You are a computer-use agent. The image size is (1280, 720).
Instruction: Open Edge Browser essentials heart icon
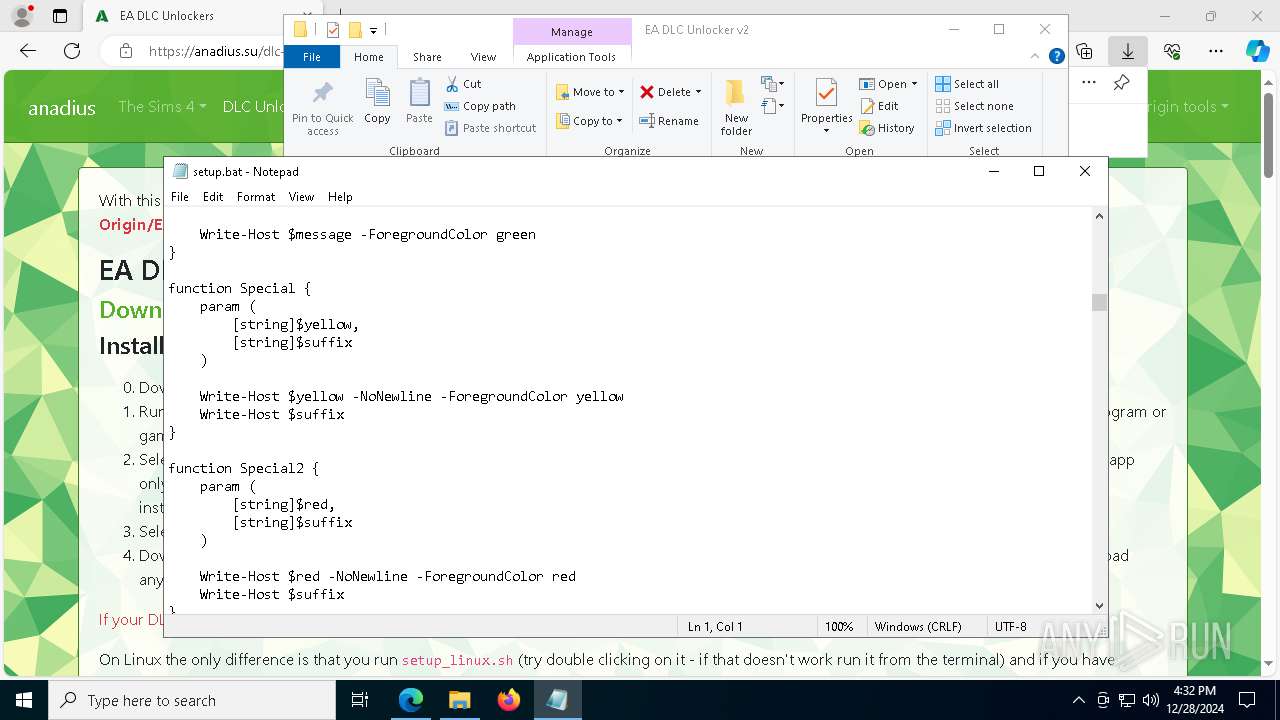click(1172, 51)
